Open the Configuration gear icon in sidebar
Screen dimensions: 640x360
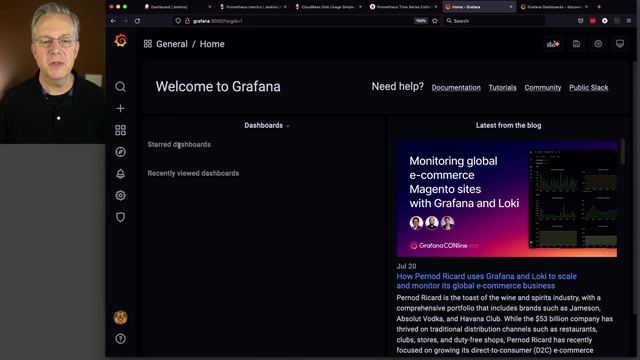pos(120,196)
